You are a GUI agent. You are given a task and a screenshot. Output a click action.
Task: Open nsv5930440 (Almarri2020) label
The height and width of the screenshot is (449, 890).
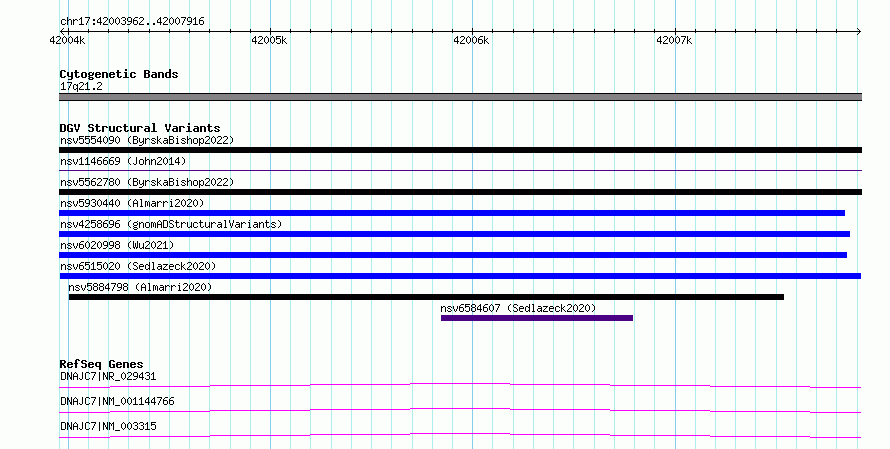pos(132,203)
